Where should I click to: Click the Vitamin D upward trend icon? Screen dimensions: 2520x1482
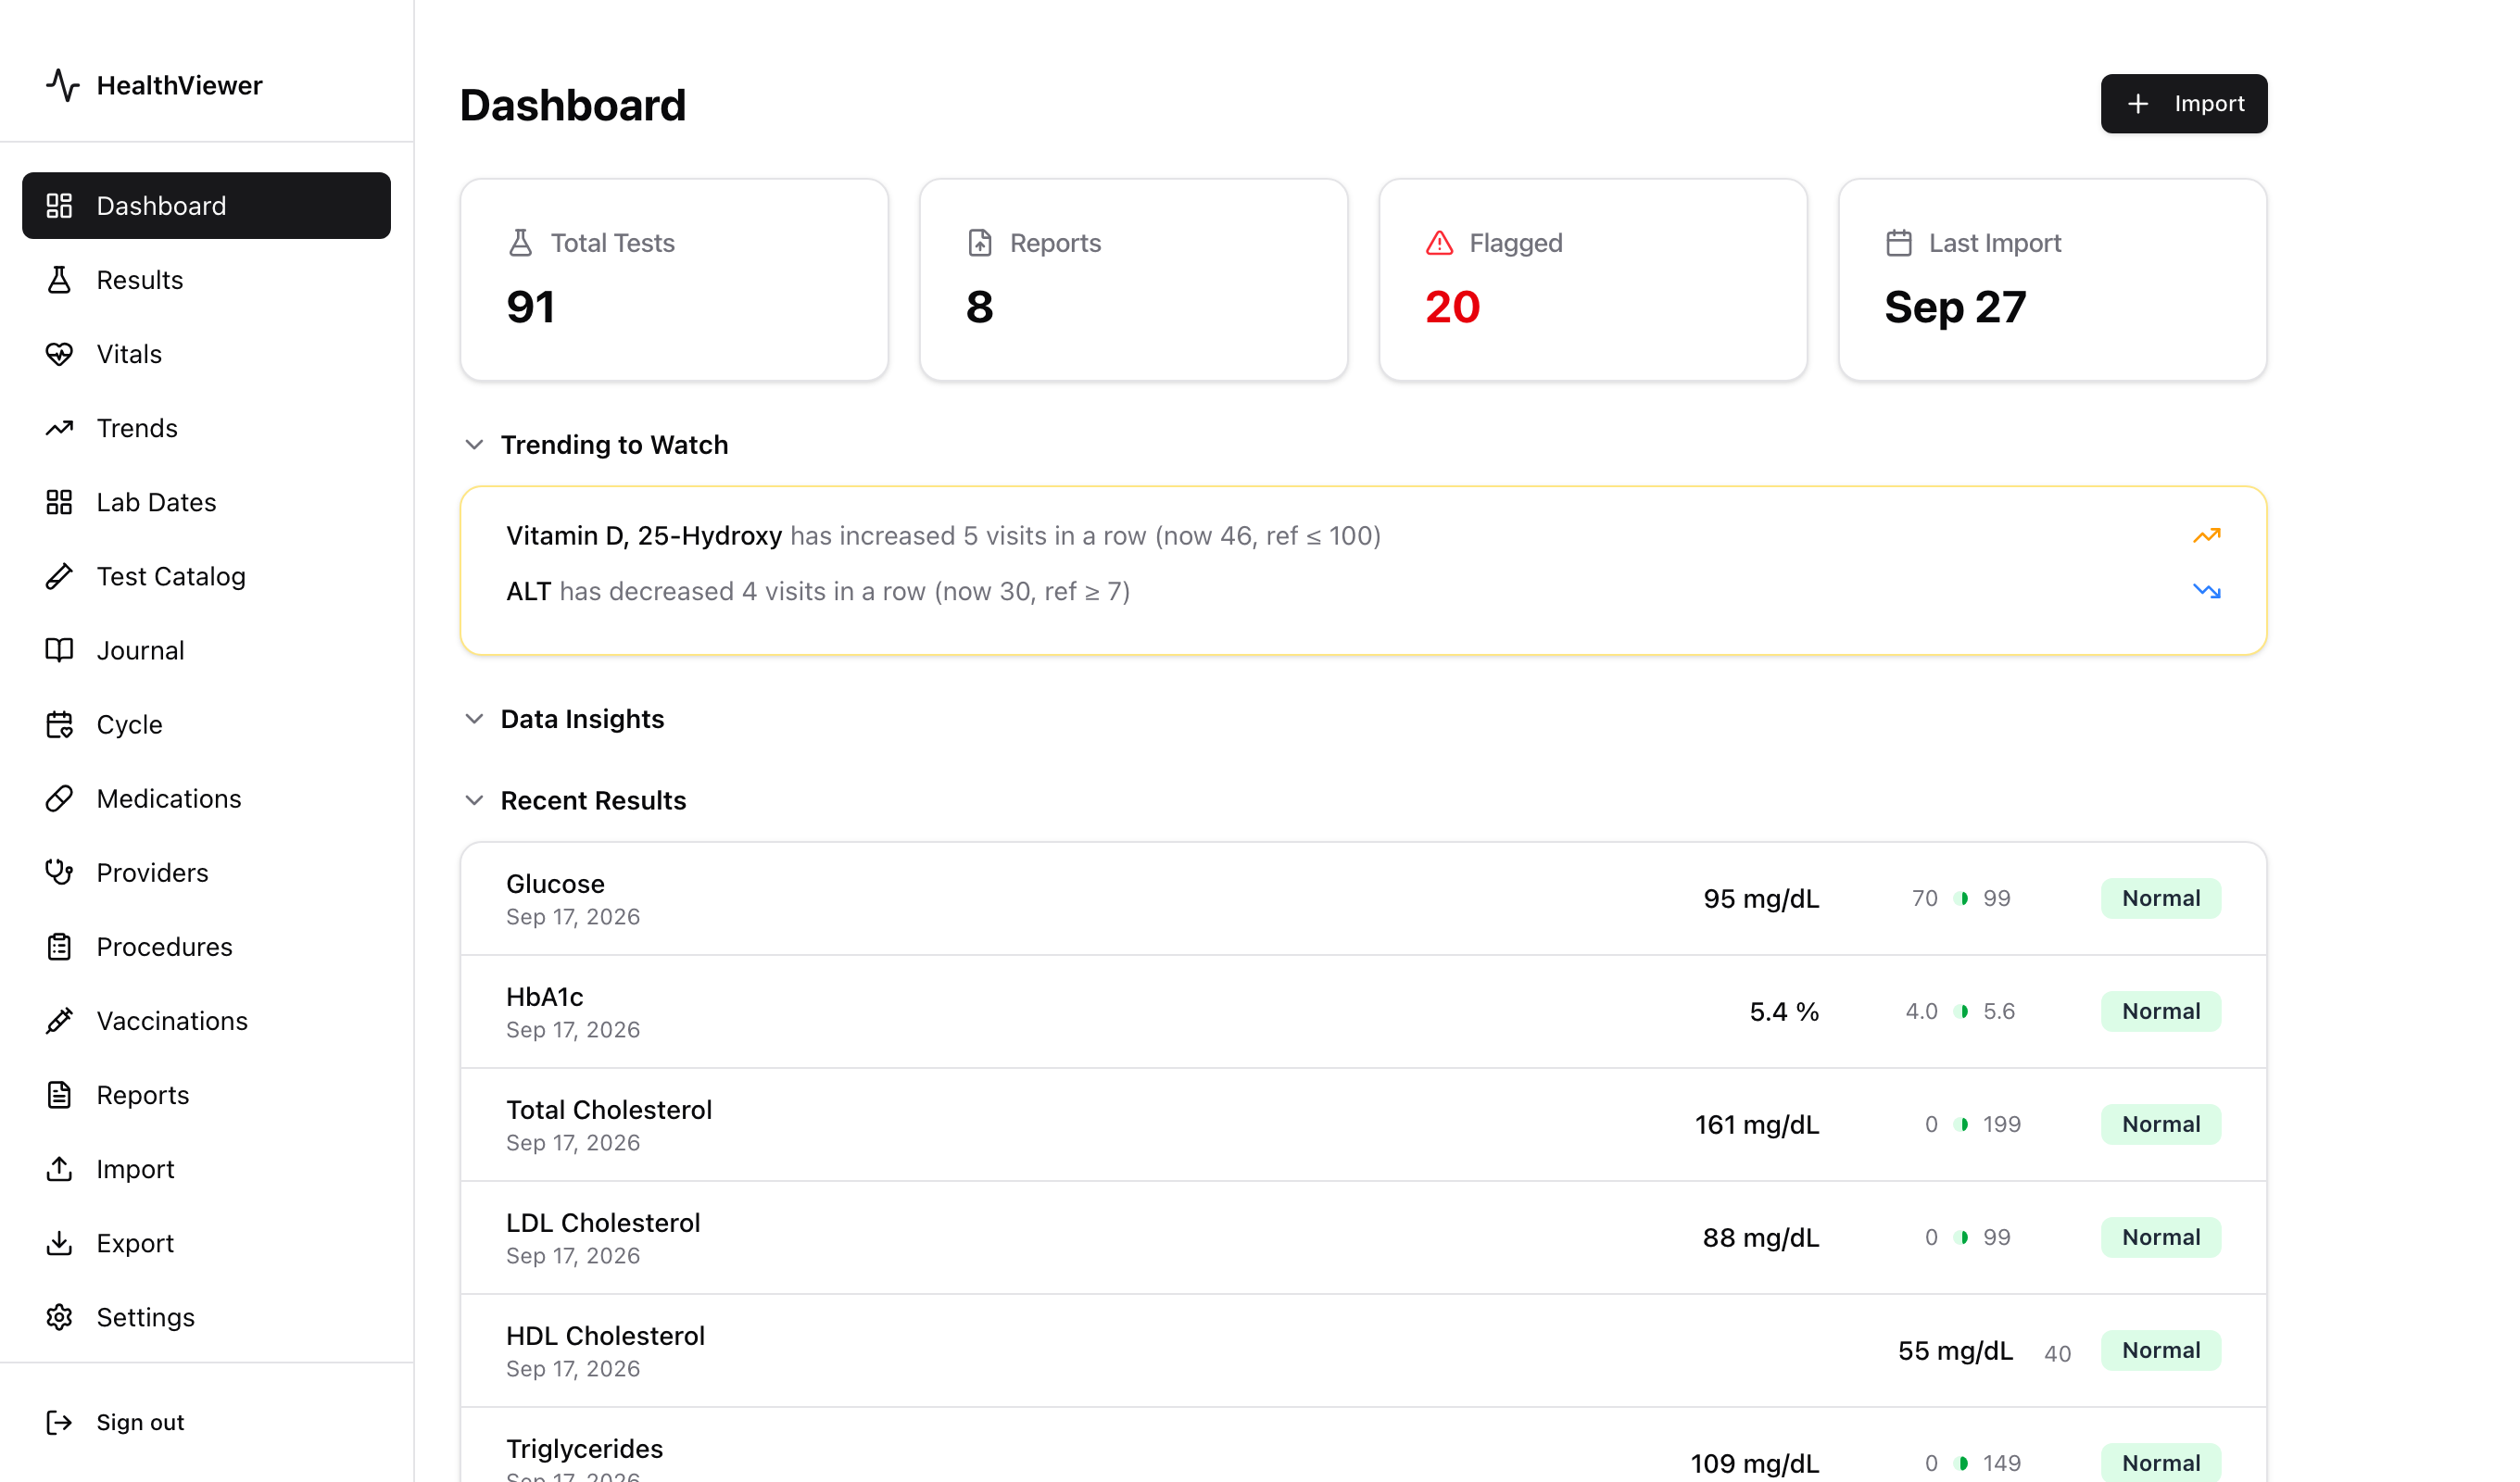click(2207, 536)
